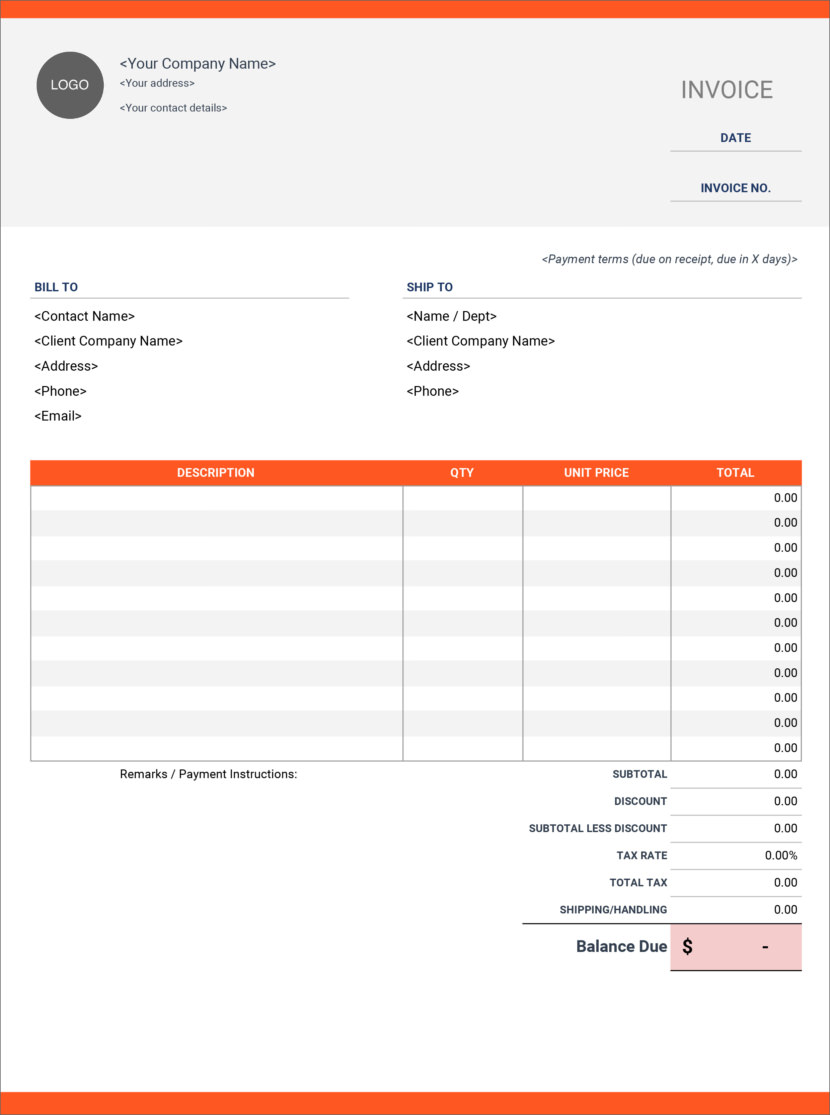Click the round LOGO placeholder
Image resolution: width=830 pixels, height=1115 pixels.
point(70,85)
